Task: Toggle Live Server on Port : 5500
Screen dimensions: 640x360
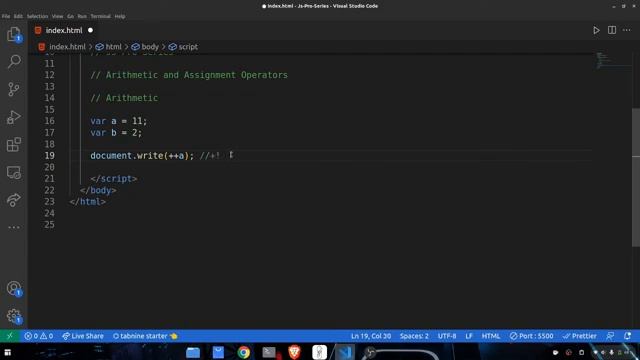Action: [x=531, y=336]
